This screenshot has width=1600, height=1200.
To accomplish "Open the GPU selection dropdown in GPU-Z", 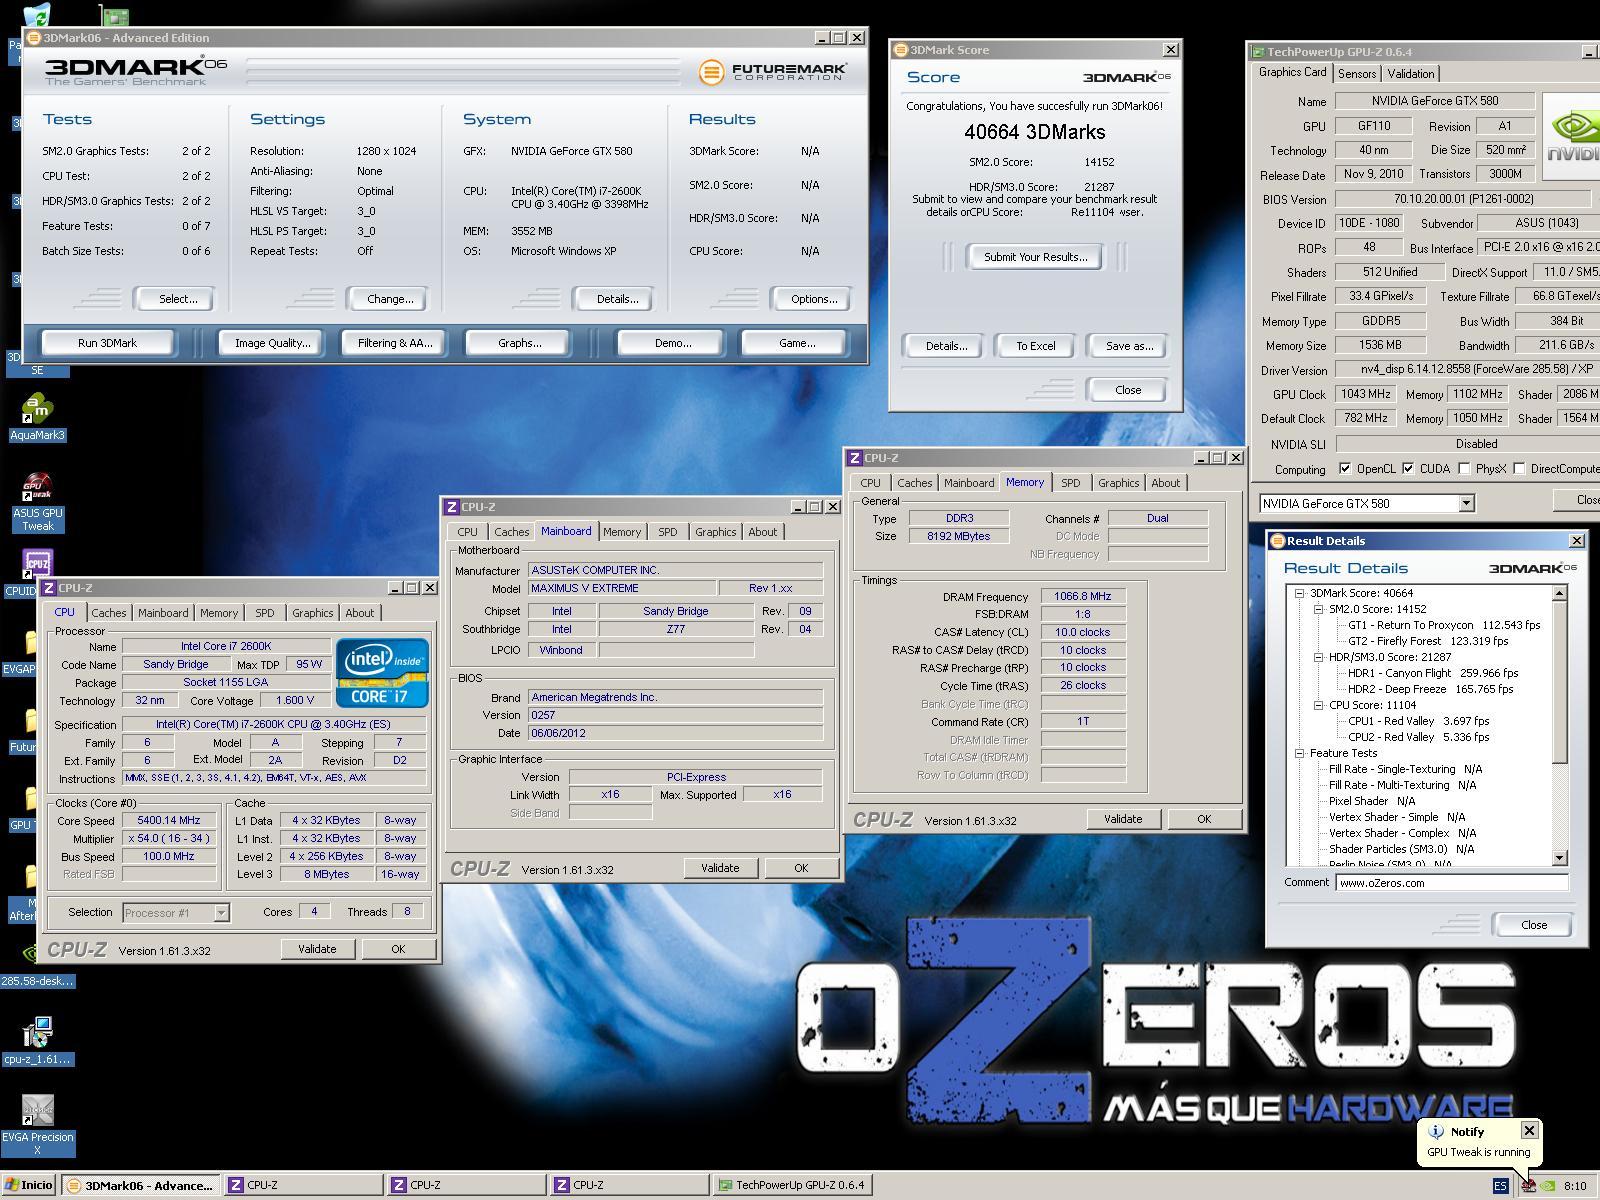I will 1466,503.
